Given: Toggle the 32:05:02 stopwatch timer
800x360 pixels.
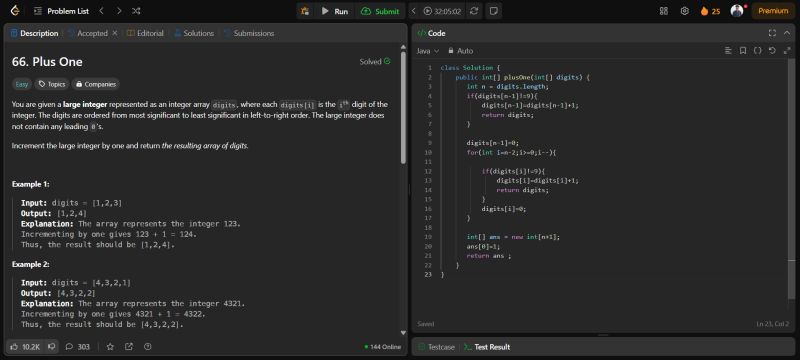Looking at the screenshot, I should pos(442,11).
